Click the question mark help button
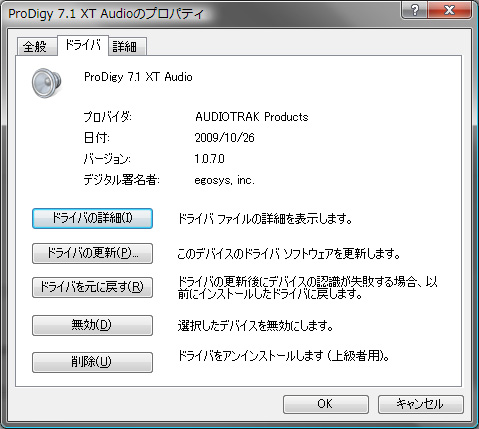 click(x=414, y=10)
